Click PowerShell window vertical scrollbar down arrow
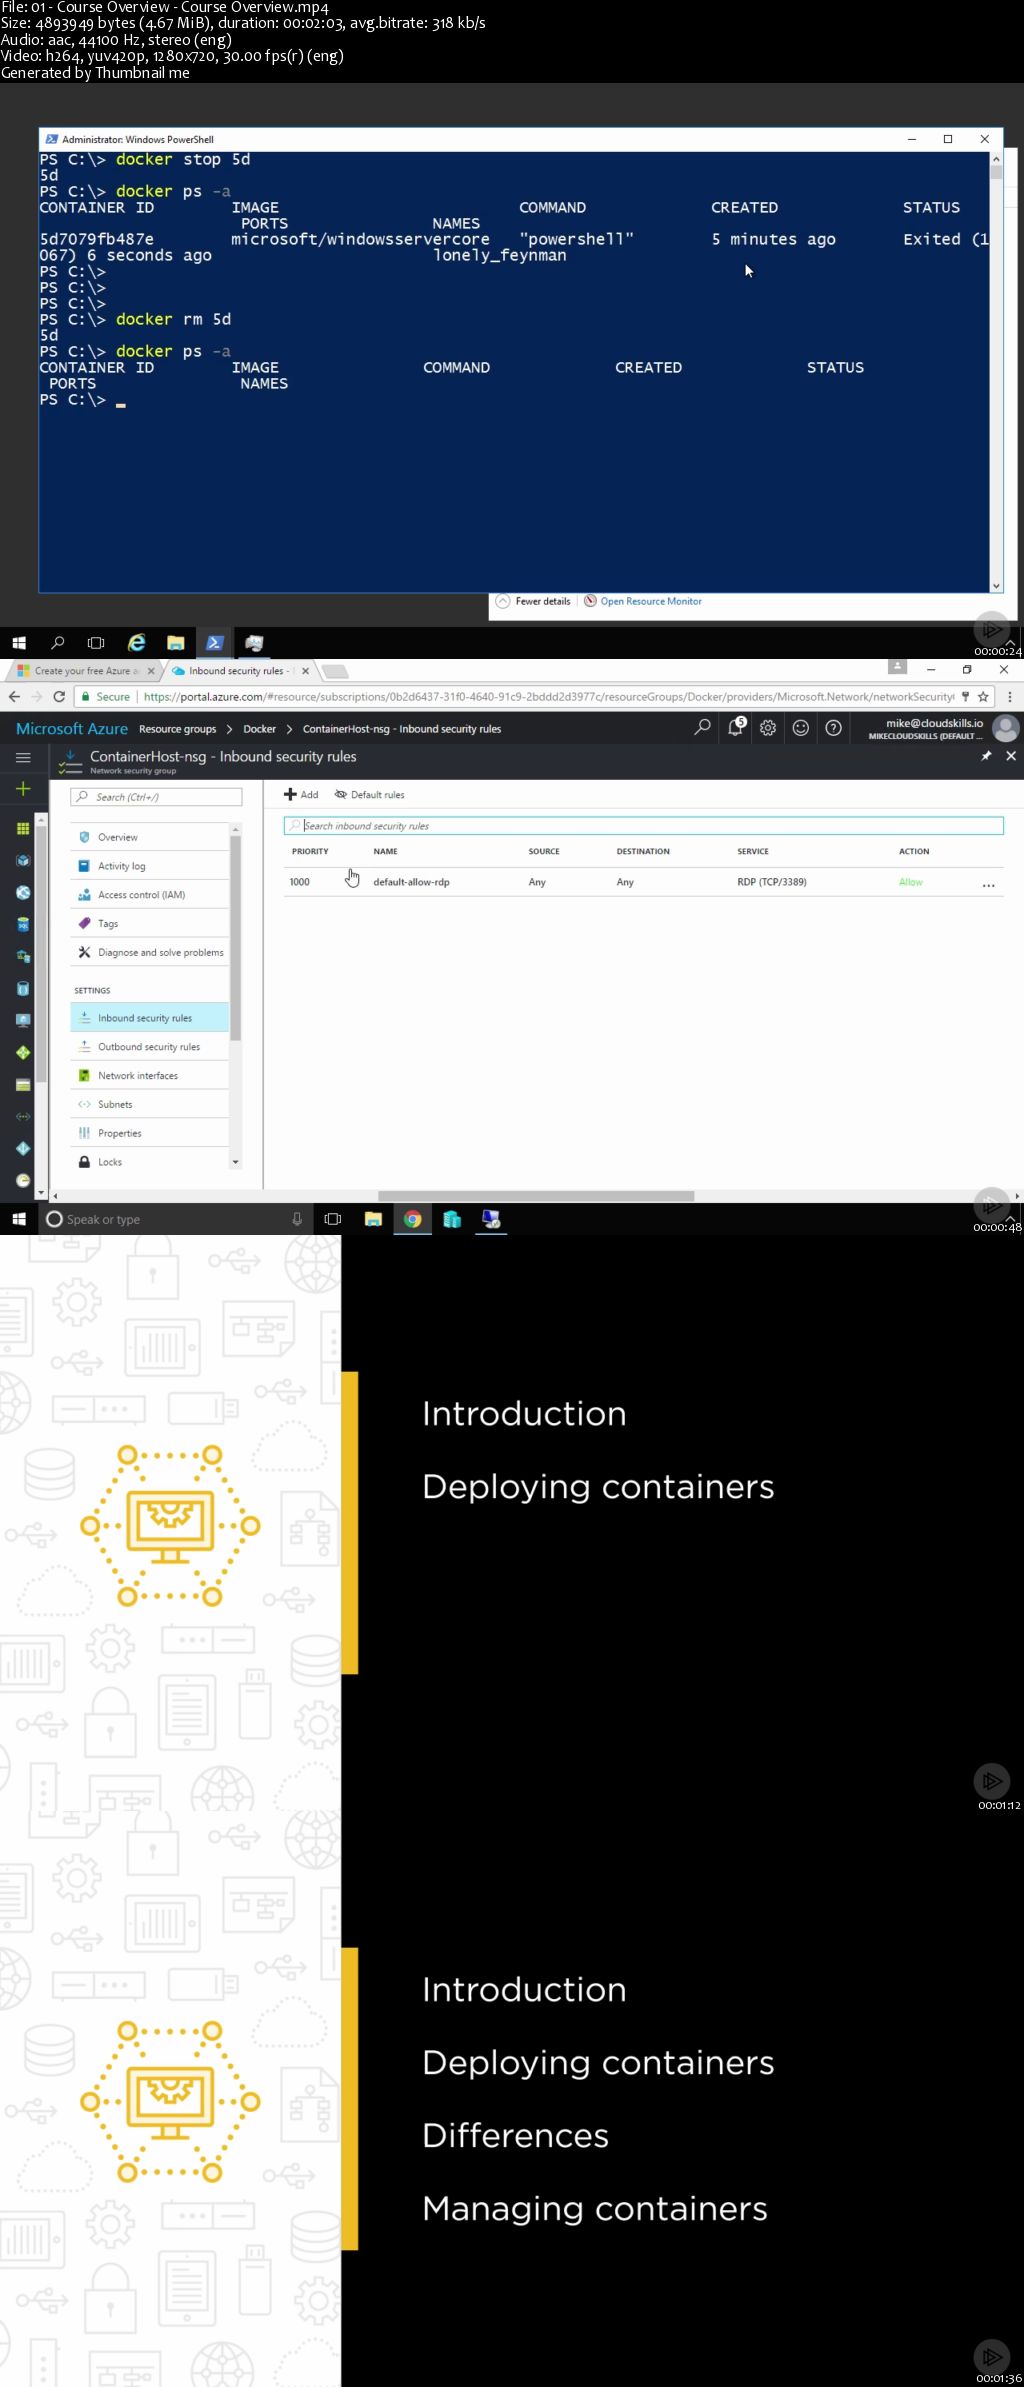The width and height of the screenshot is (1024, 2387). pyautogui.click(x=996, y=586)
